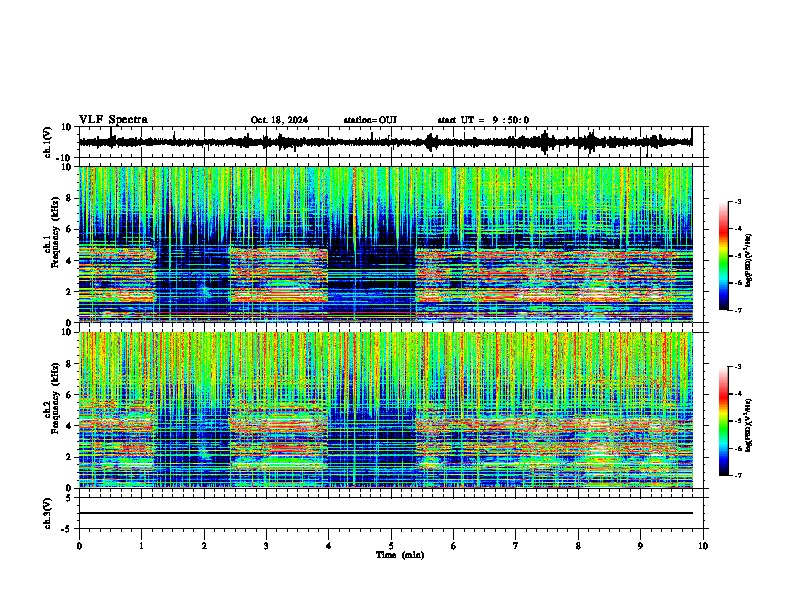792x612 pixels.
Task: Click time axis tick label '5'
Action: [x=391, y=546]
